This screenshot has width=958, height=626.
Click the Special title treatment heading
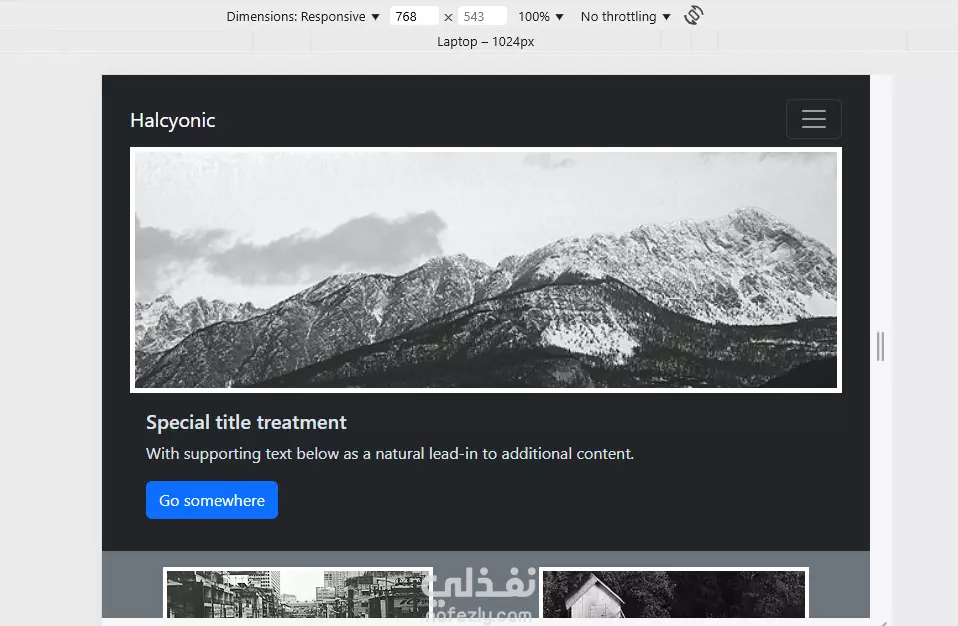(246, 423)
